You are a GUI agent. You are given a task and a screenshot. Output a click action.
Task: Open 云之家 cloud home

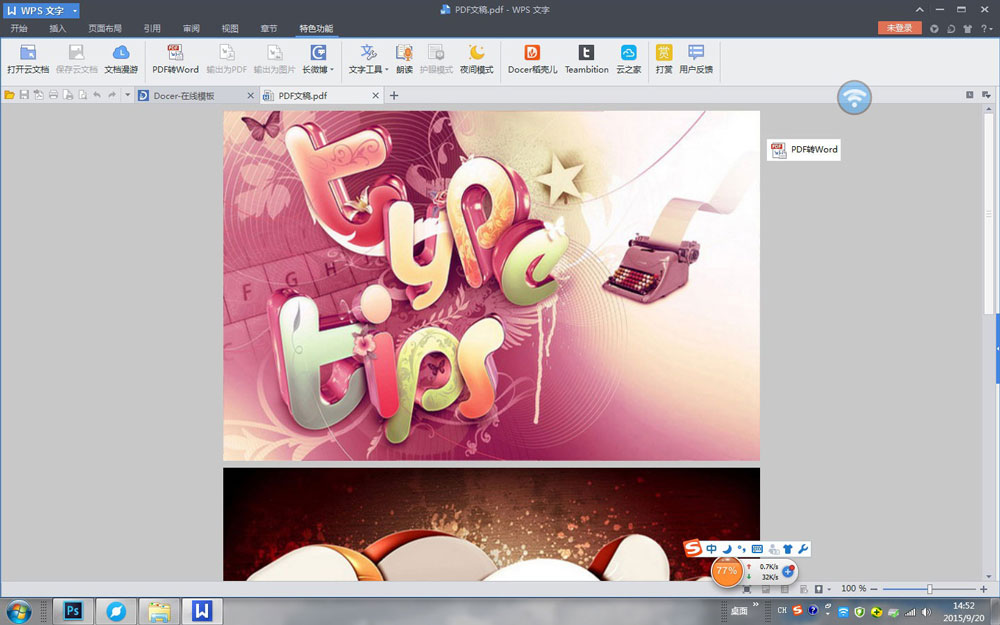[628, 59]
